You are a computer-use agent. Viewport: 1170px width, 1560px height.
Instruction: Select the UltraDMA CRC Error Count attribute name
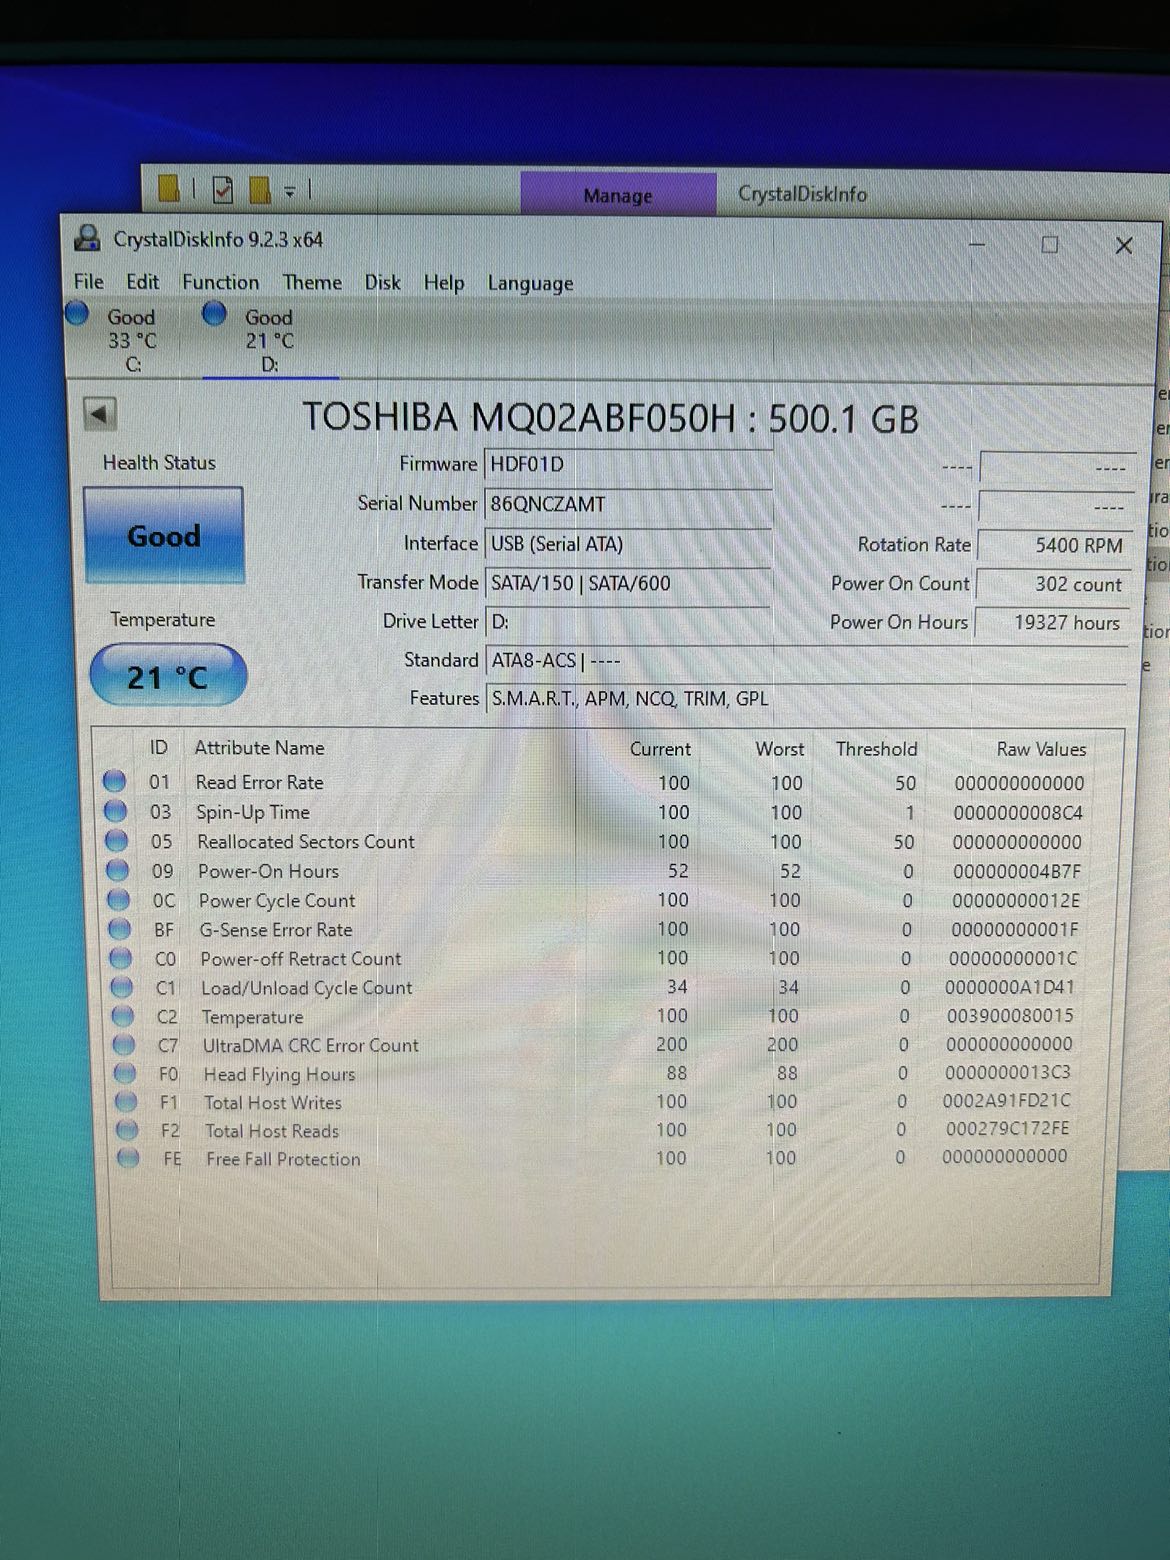coord(311,1045)
